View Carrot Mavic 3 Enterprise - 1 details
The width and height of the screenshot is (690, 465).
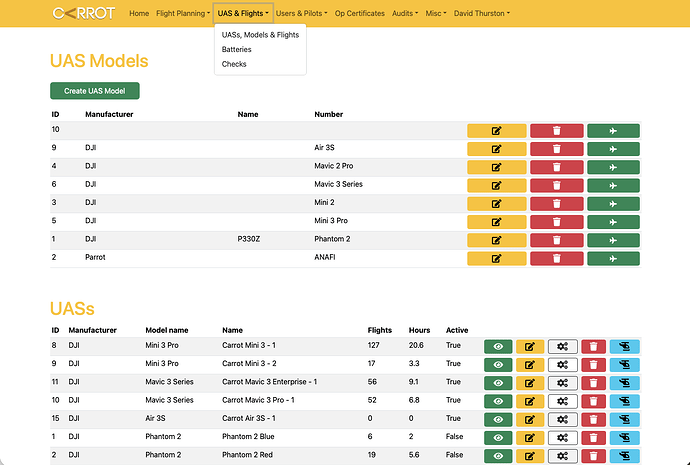[498, 383]
